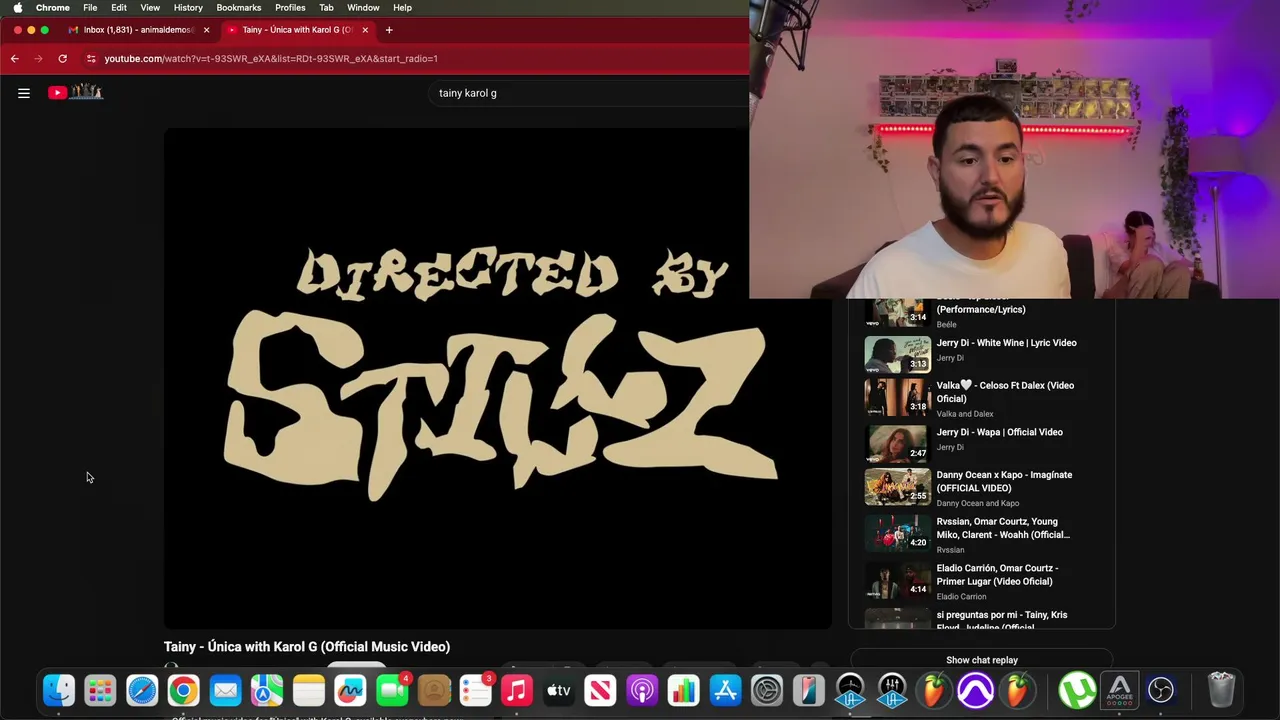Launch uTorrent from the dock
The height and width of the screenshot is (720, 1280).
click(1077, 690)
